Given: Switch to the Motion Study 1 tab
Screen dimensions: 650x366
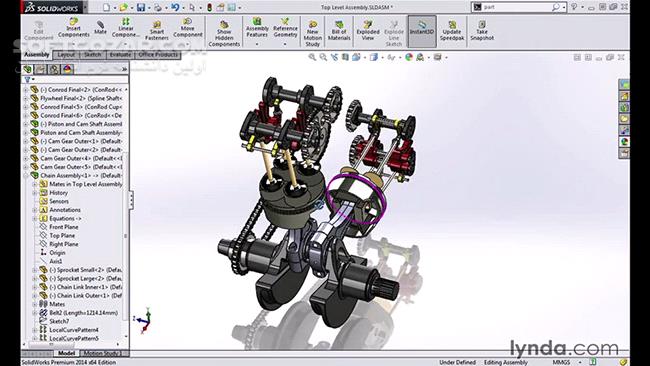Looking at the screenshot, I should tap(102, 353).
